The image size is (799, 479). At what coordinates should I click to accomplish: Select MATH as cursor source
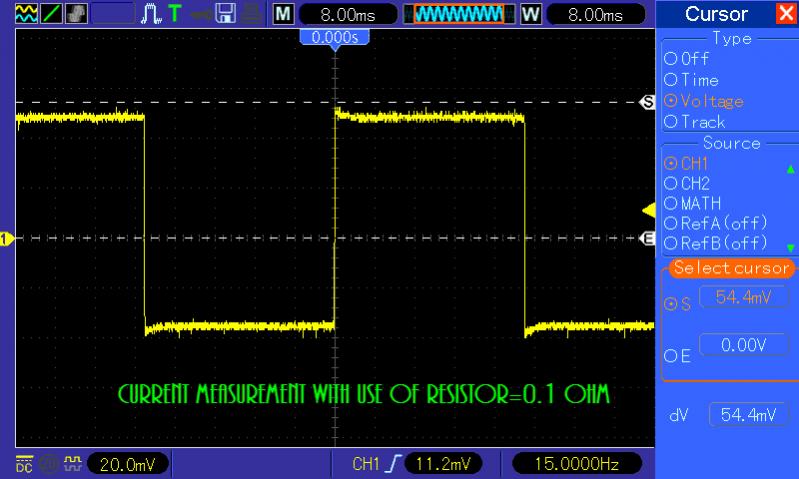tap(693, 203)
